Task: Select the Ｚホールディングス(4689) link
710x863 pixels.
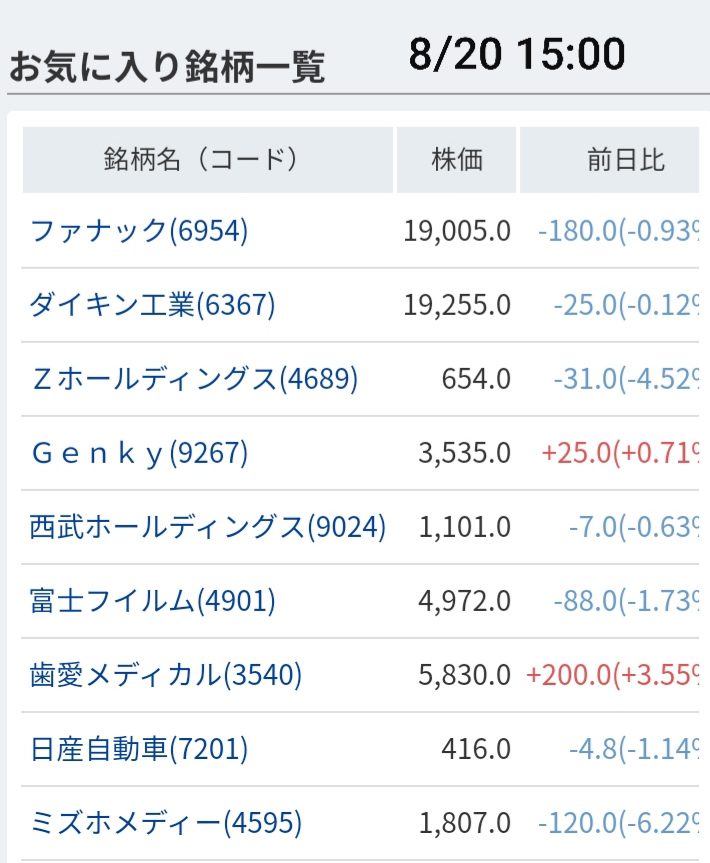Action: click(194, 379)
